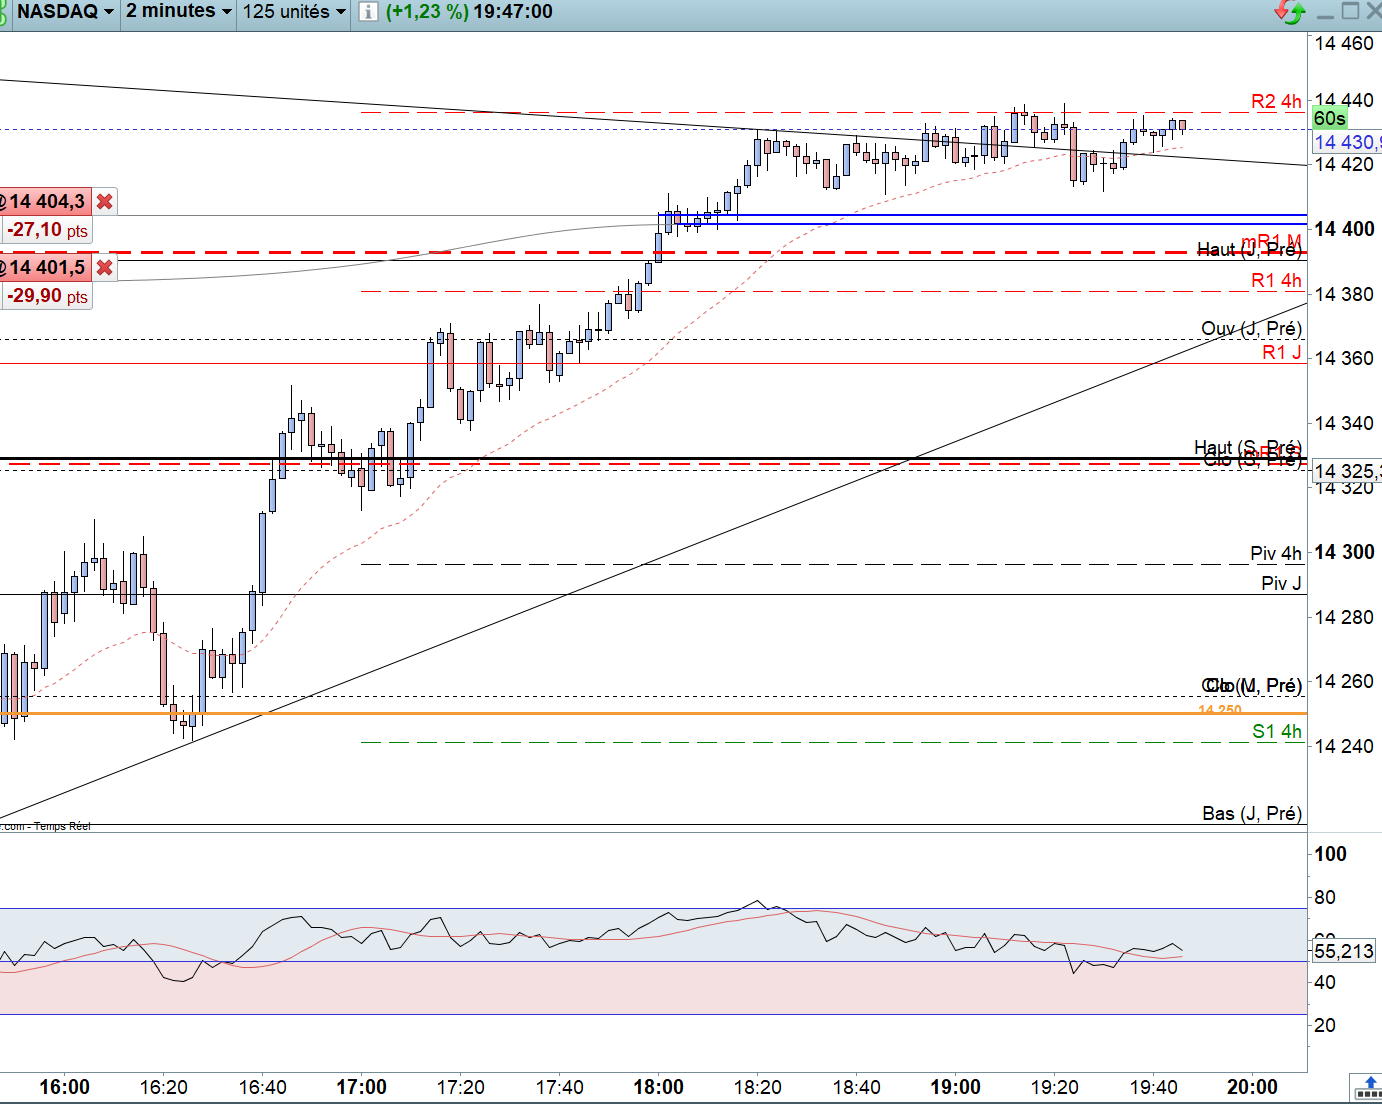This screenshot has height=1104, width=1382.
Task: Click 16:40 on the time axis
Action: [263, 1087]
